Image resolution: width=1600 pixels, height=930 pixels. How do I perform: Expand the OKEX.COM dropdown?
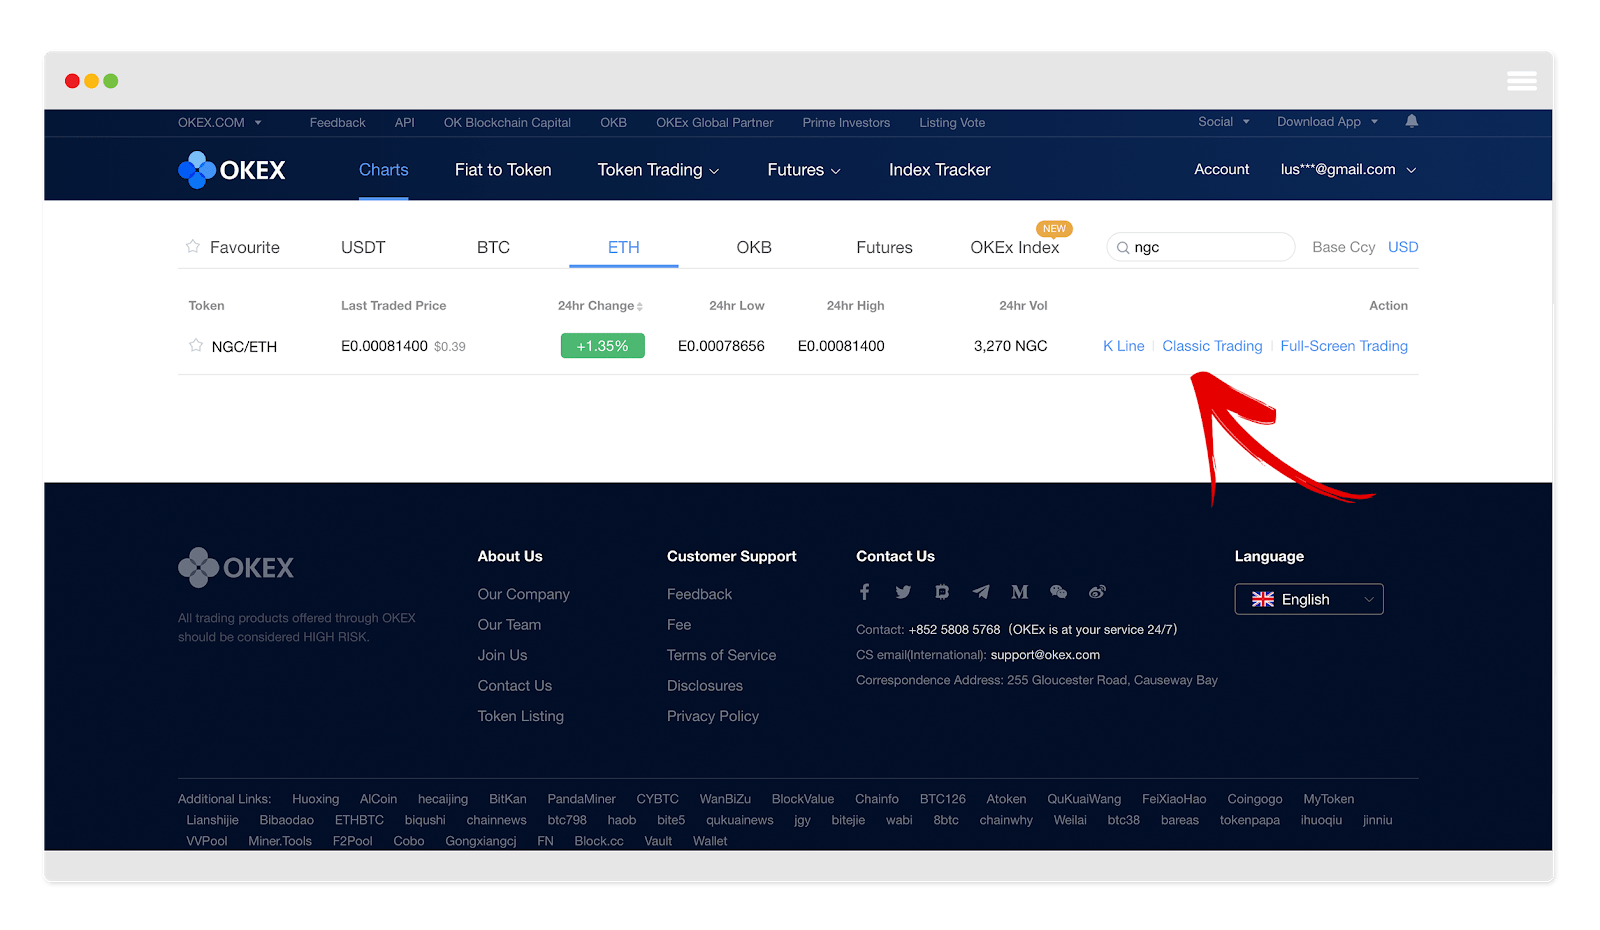tap(220, 122)
